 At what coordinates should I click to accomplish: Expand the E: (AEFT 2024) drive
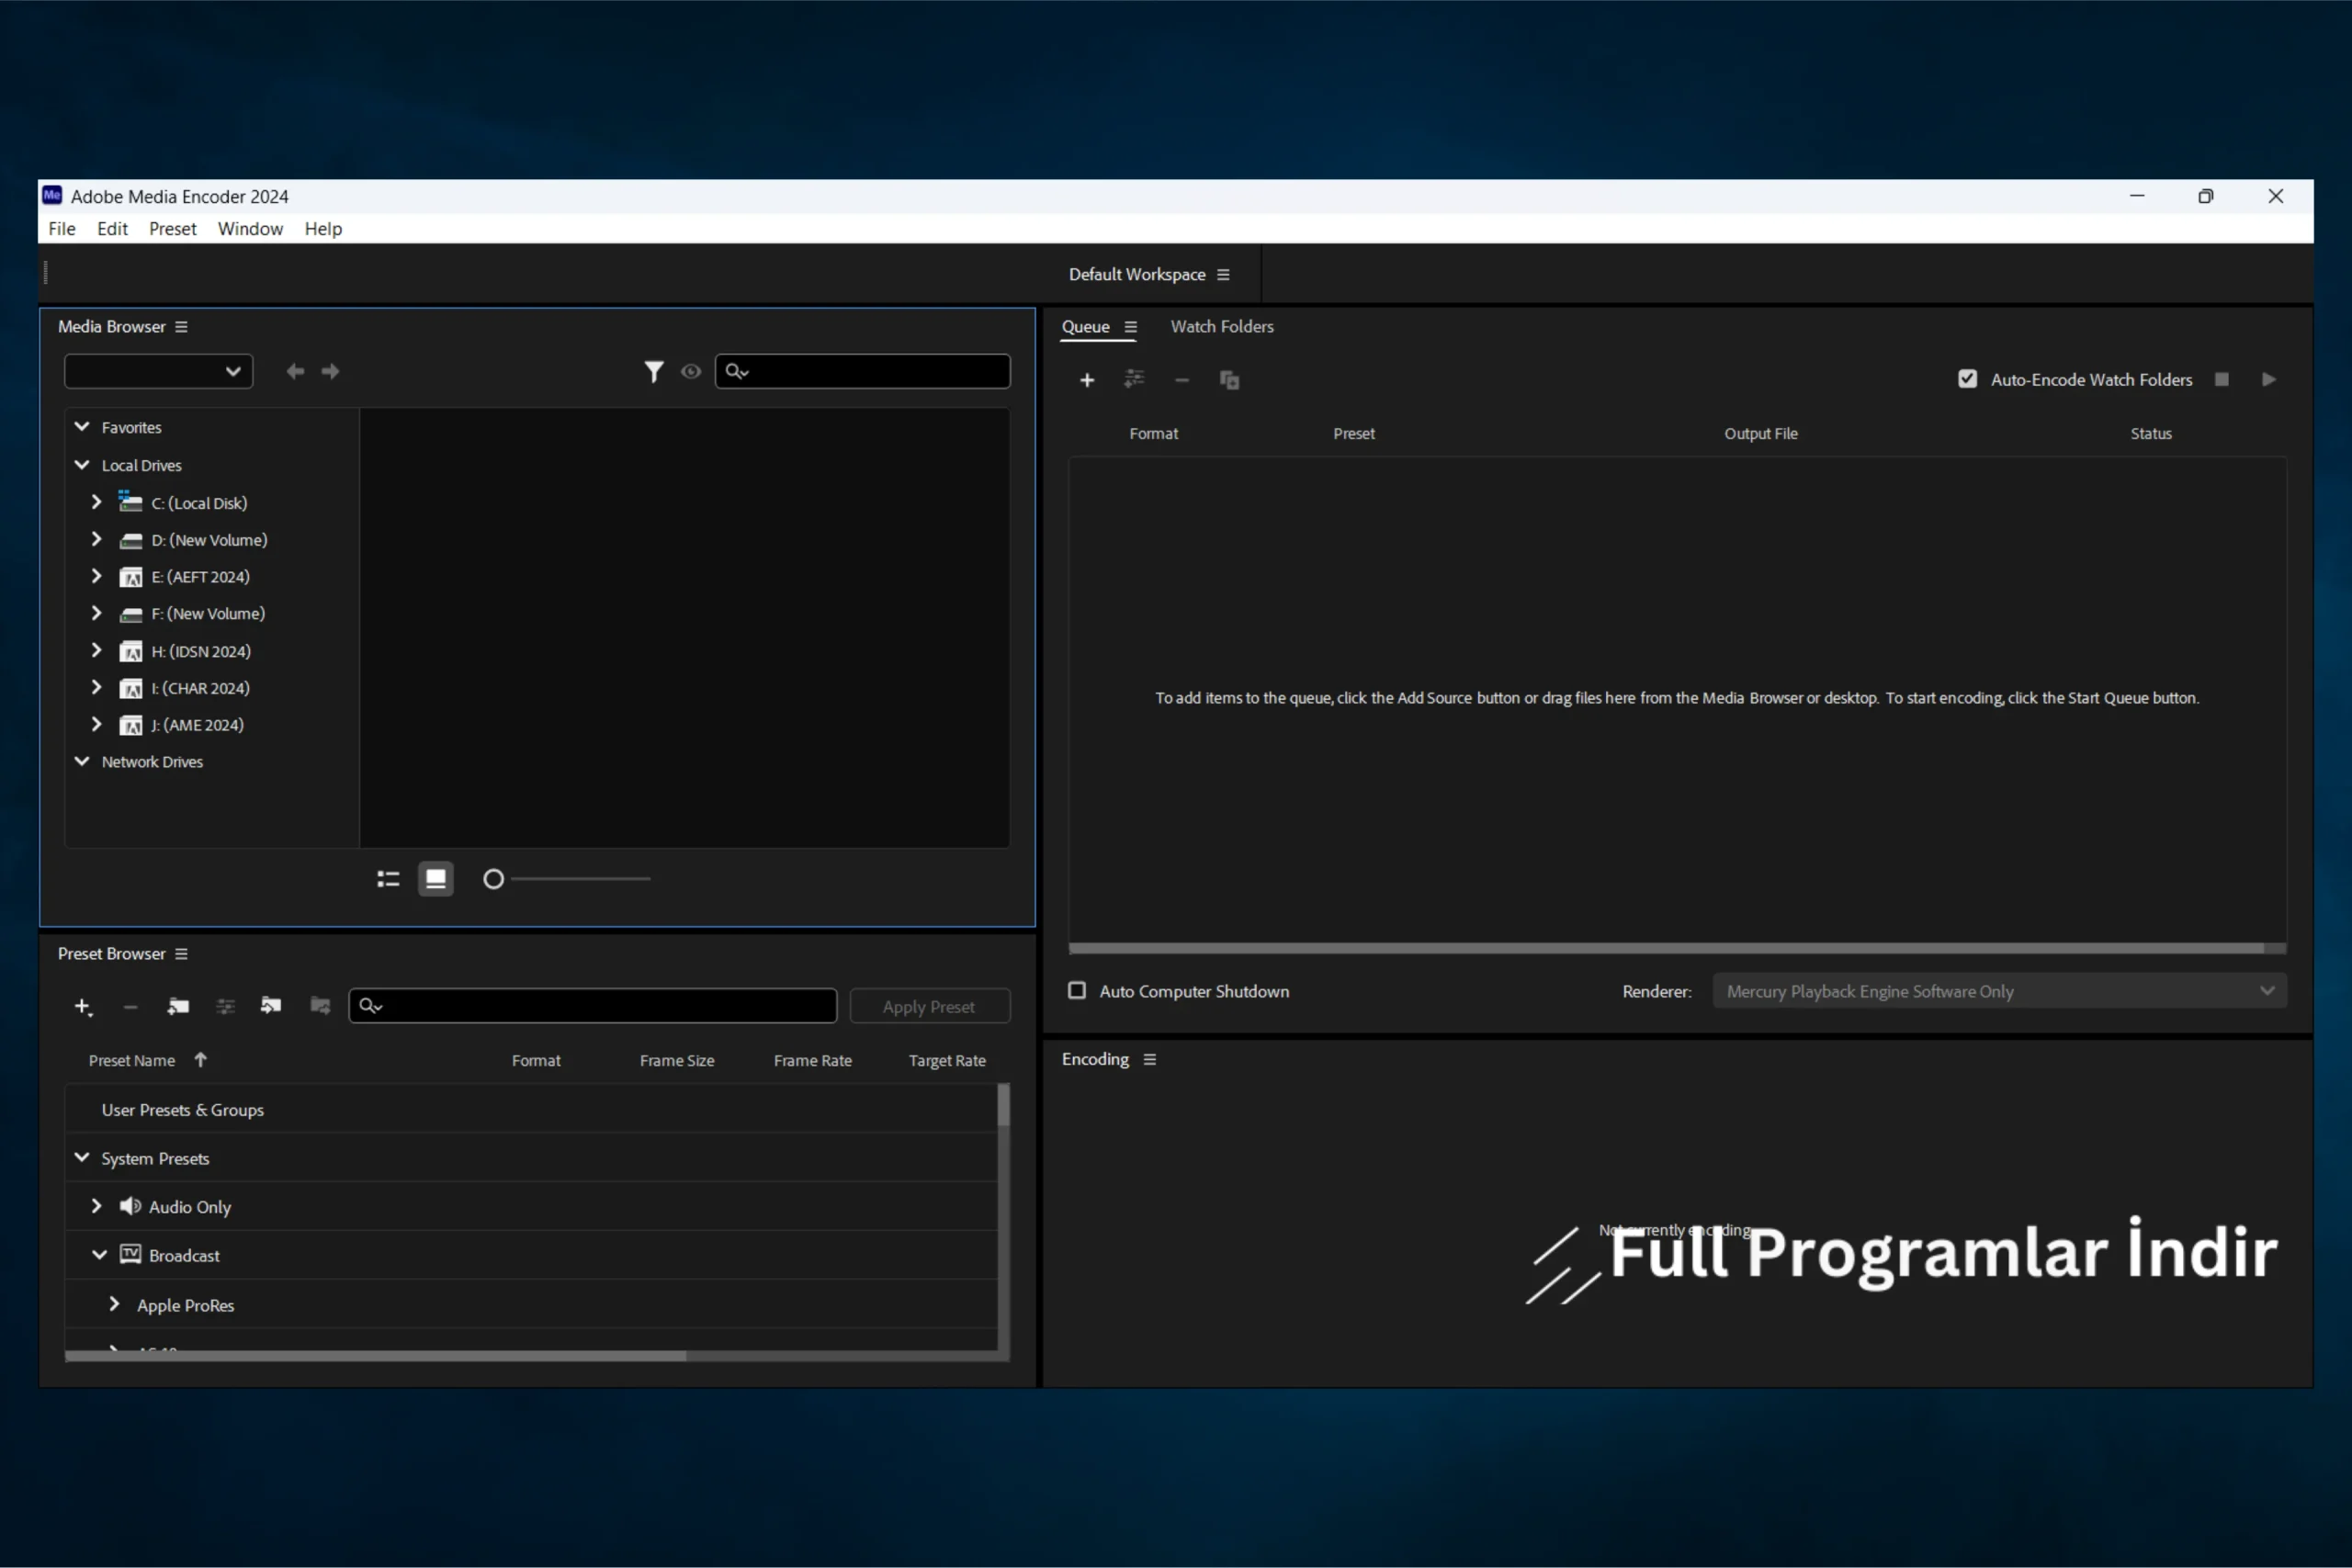tap(96, 576)
